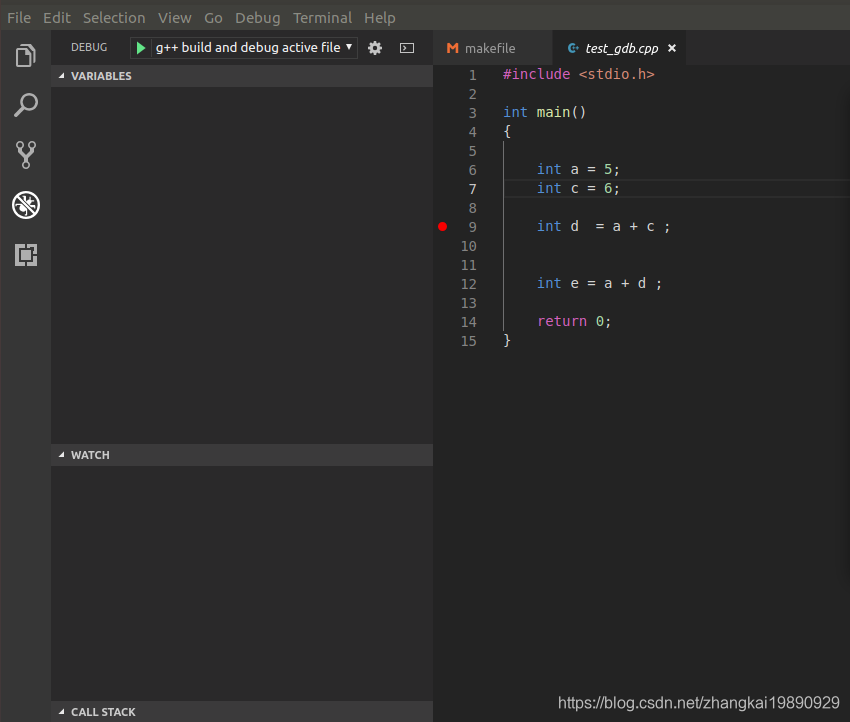Open the File menu
The height and width of the screenshot is (722, 850).
[x=19, y=18]
